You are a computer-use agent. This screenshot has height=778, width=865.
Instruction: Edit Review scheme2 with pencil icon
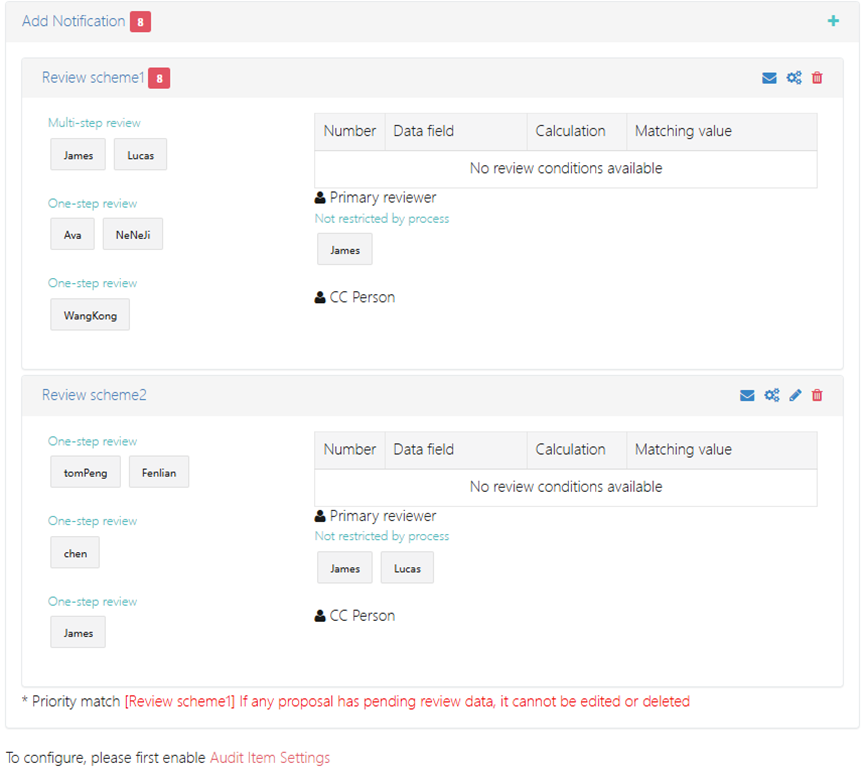[x=795, y=395]
